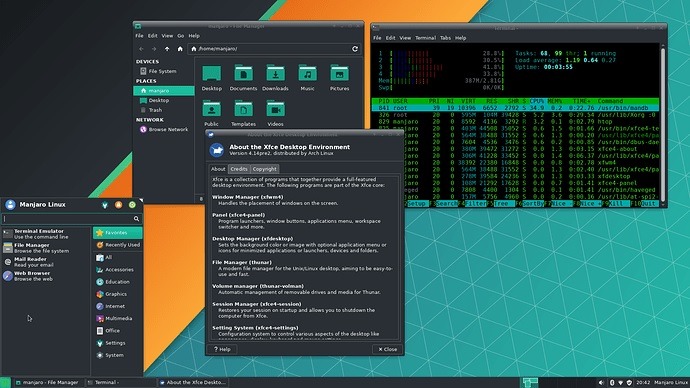Click the Whisker menu search field

point(71,219)
